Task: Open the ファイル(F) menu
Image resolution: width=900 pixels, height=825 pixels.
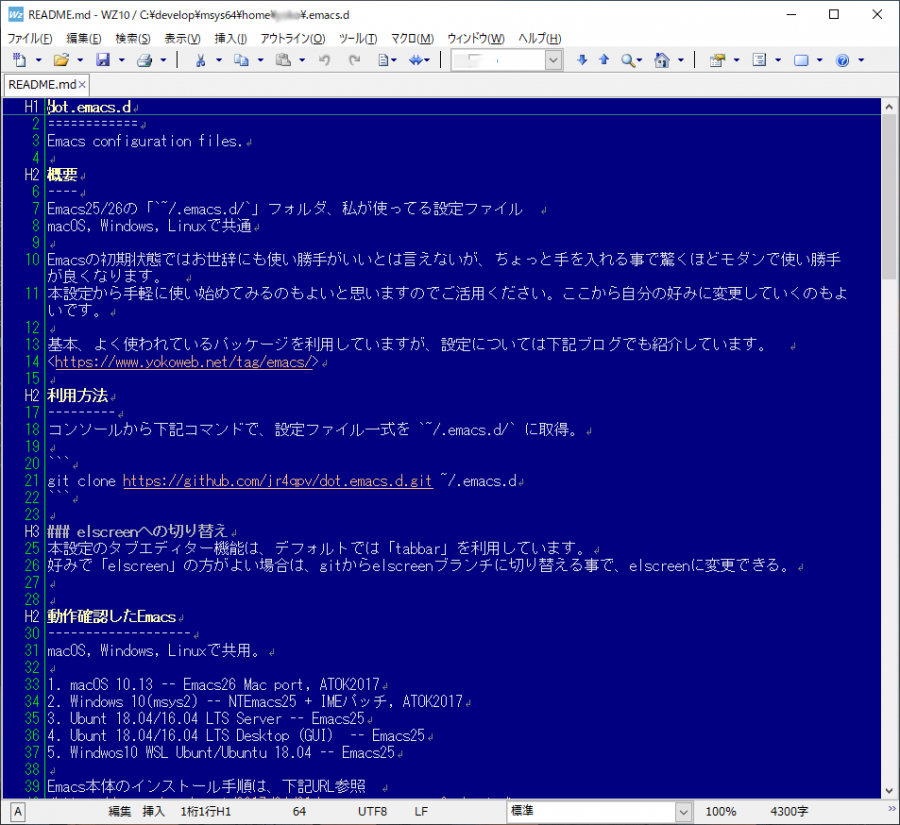Action: point(29,38)
